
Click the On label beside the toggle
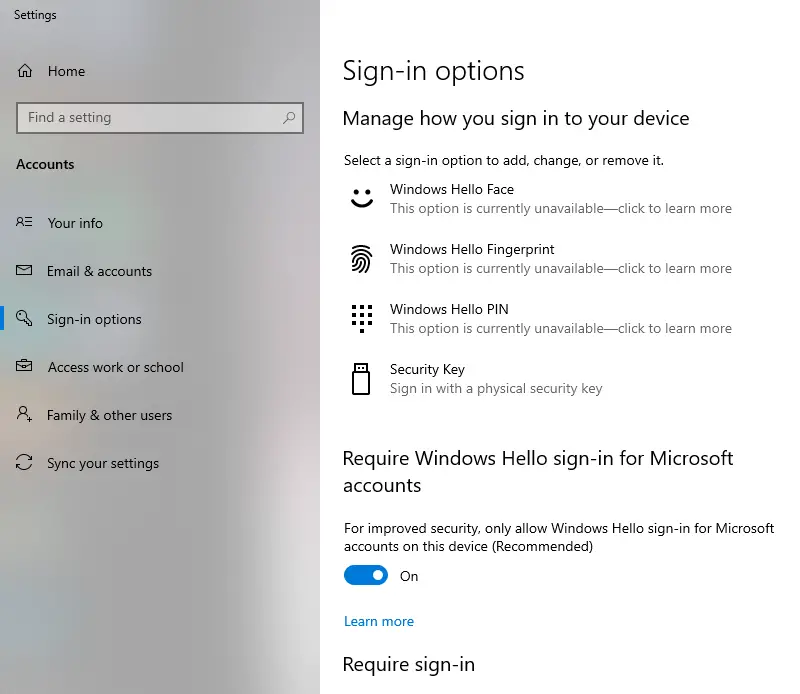(409, 576)
